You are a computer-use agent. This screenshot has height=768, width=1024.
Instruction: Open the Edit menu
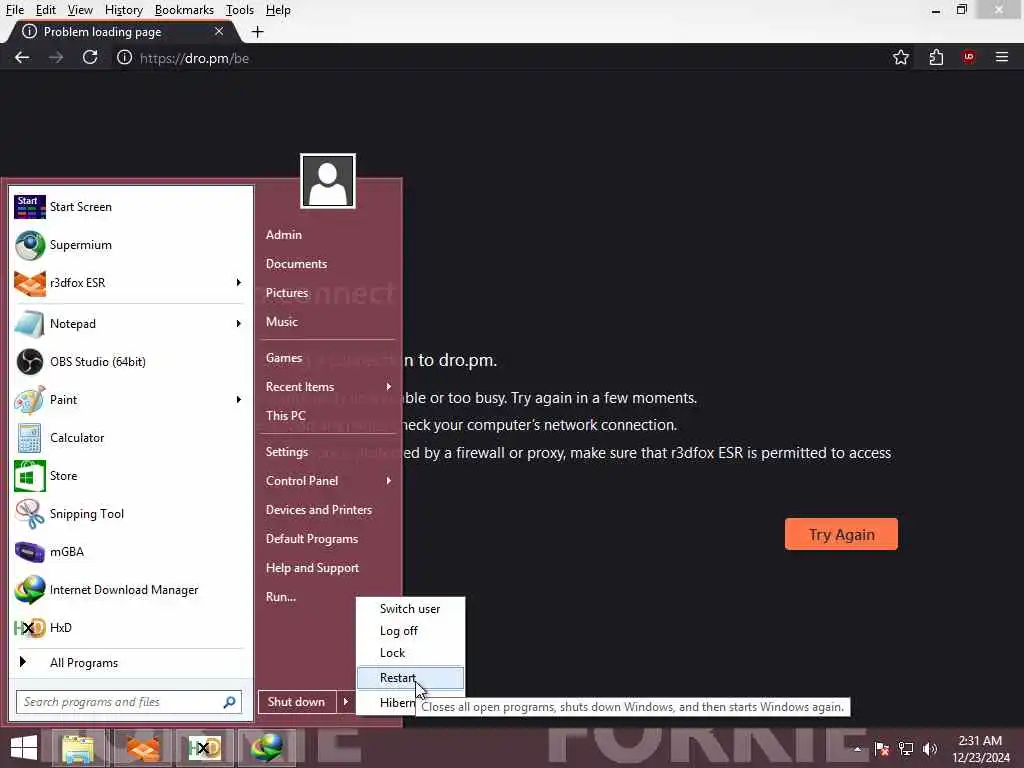coord(46,10)
